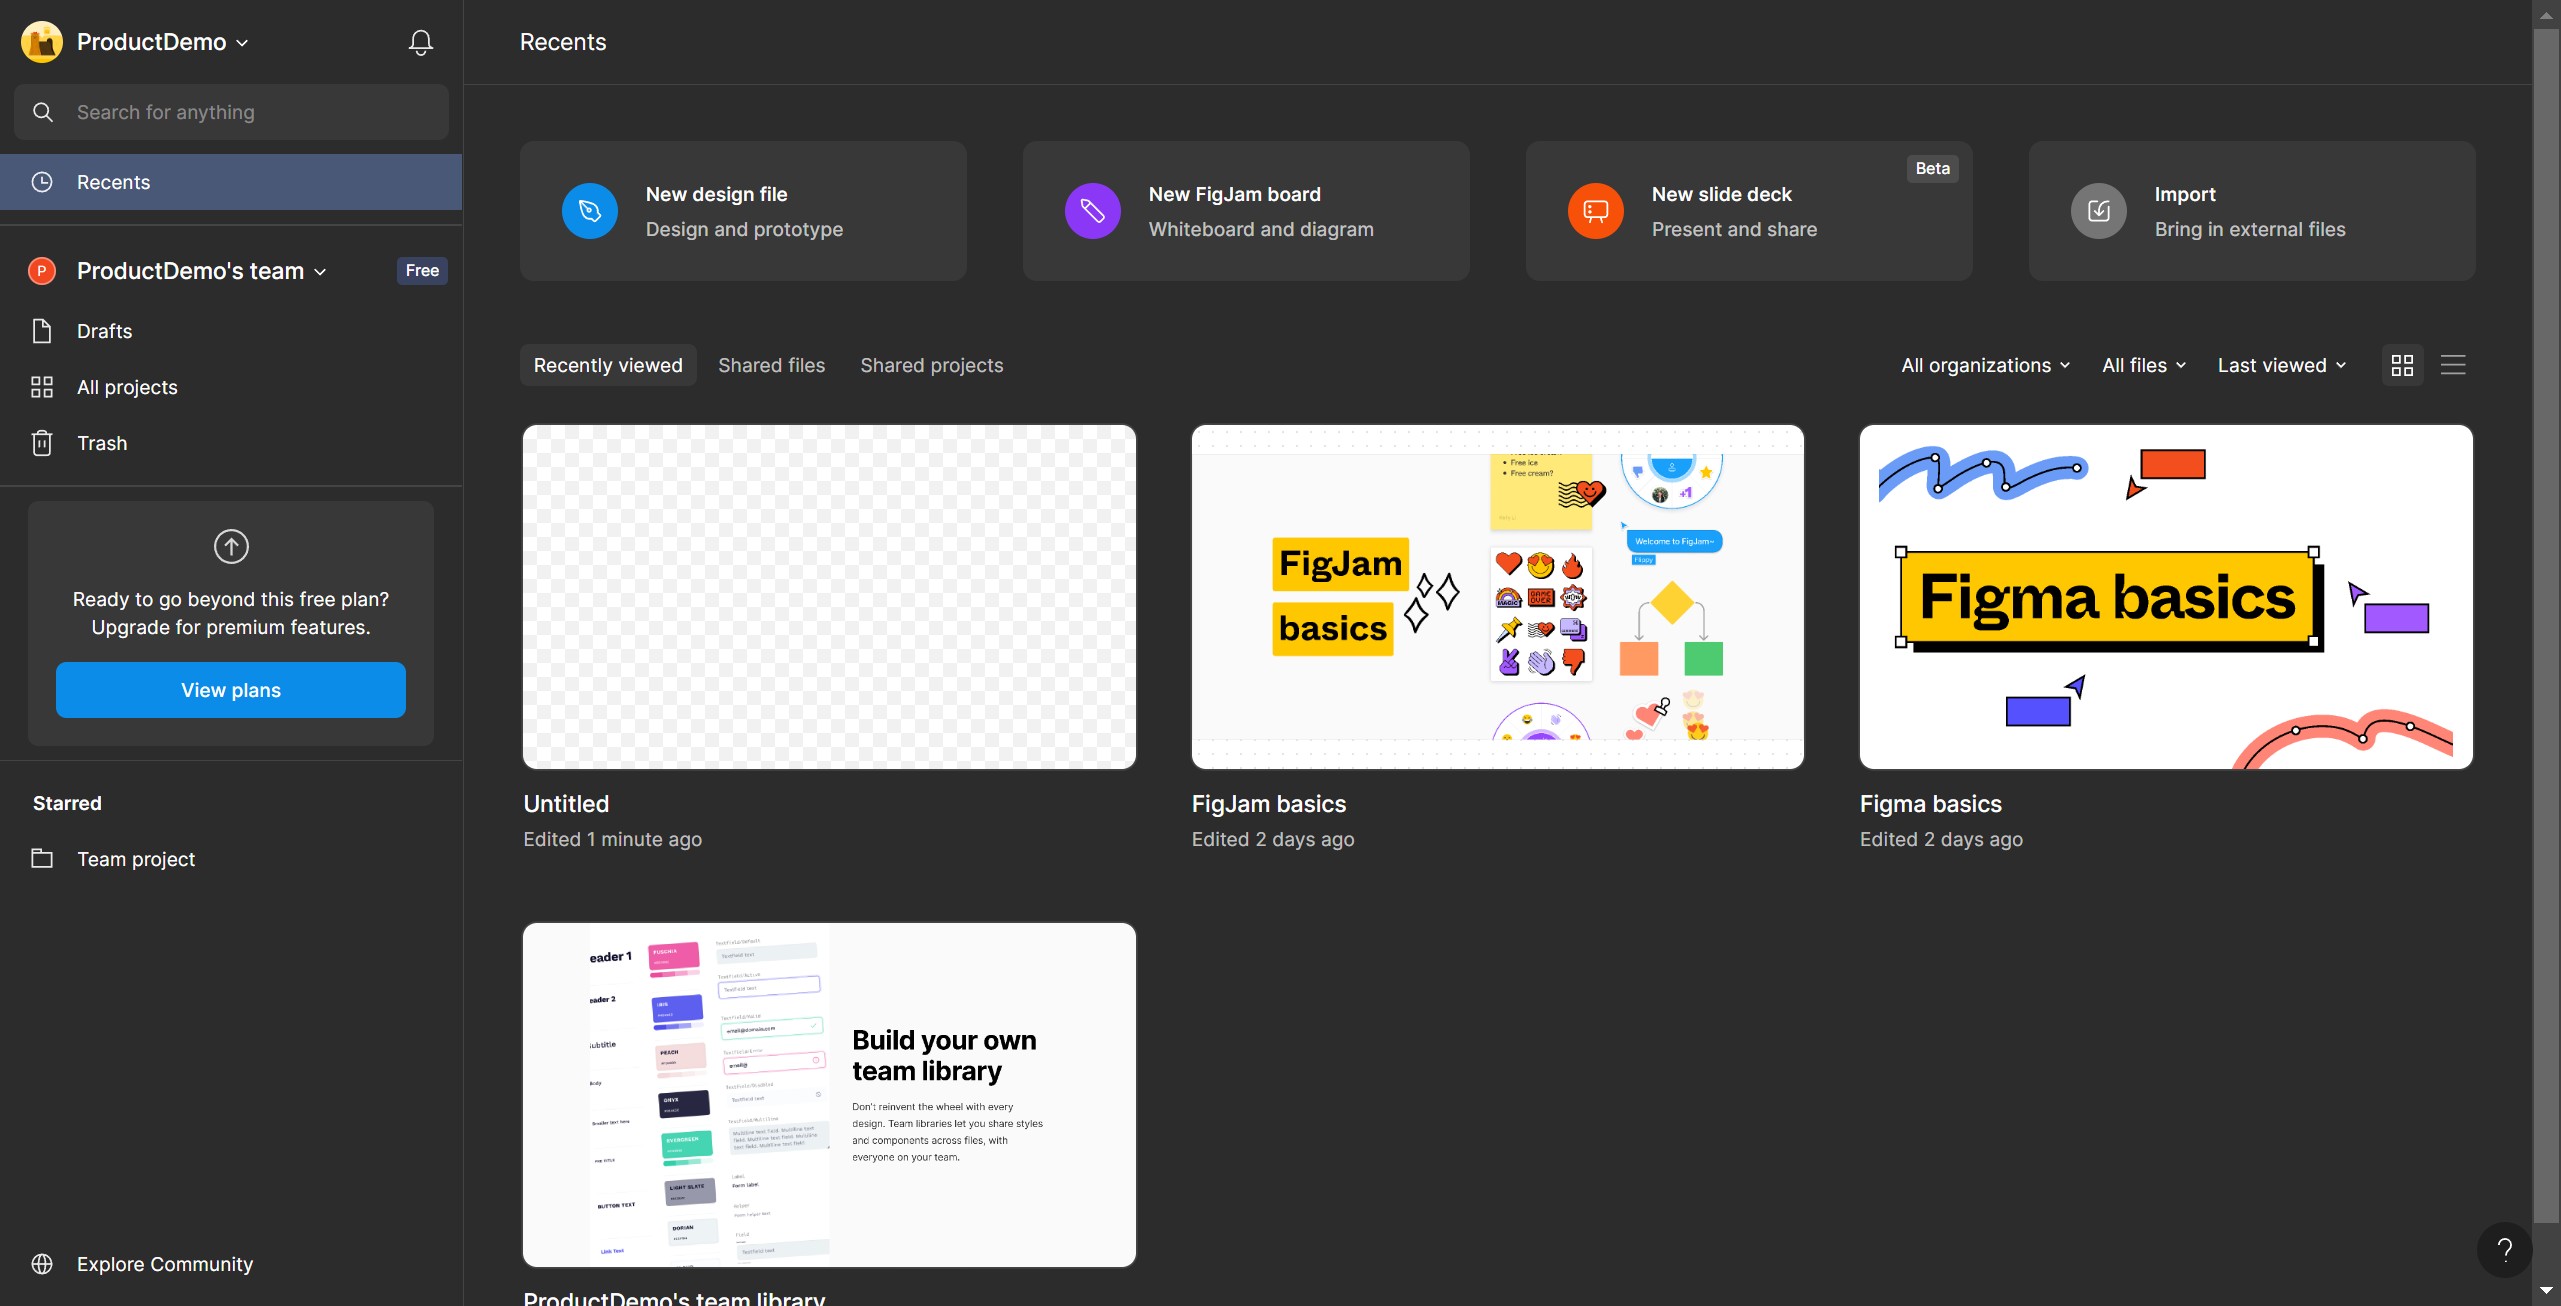Select the Recently viewed tab
2561x1306 pixels.
(608, 366)
